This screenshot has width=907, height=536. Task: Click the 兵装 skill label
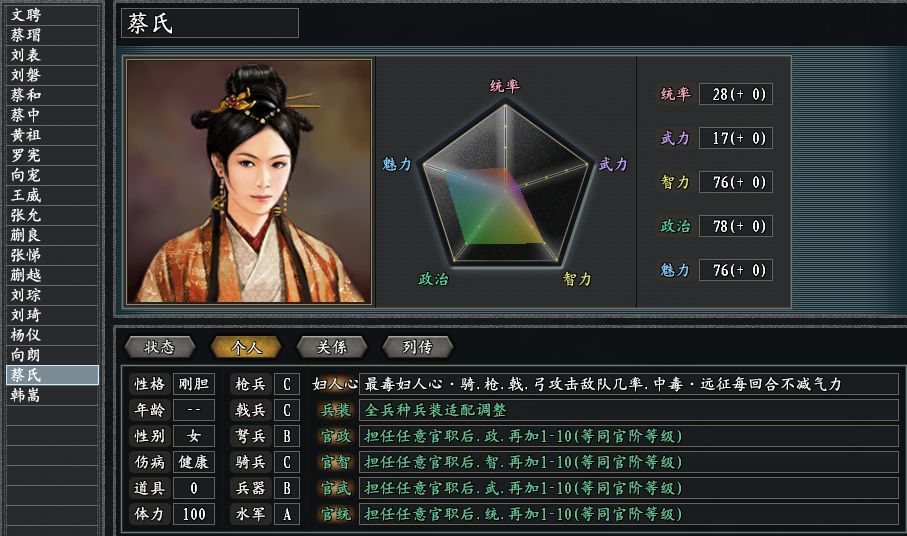click(x=336, y=410)
